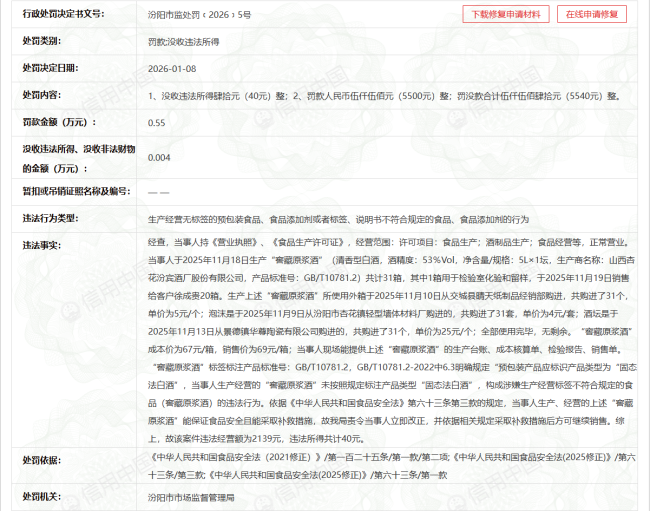650x511 pixels.
Task: Select the fine amount 0.55
Action: [157, 123]
